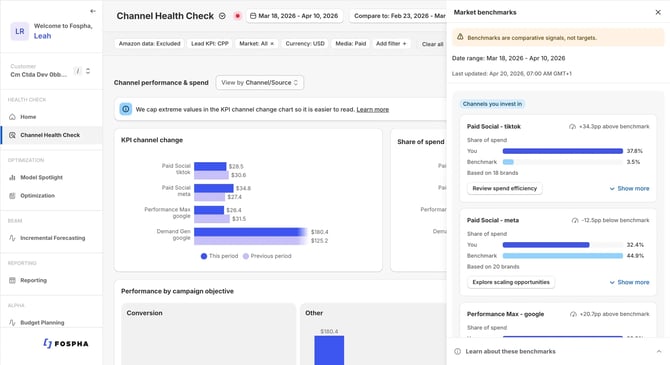
Task: Click the red status indicator icon
Action: tap(238, 16)
